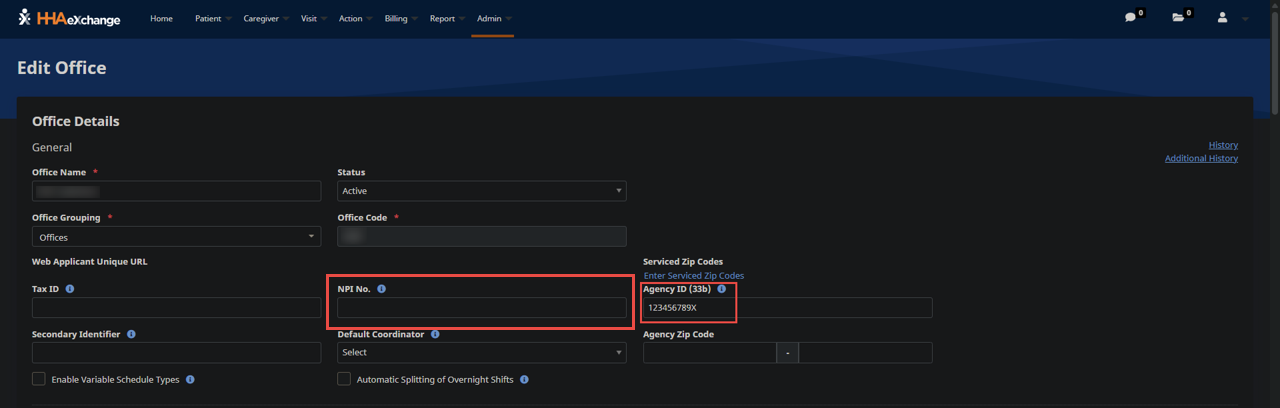Open the chat messages icon

click(1130, 18)
